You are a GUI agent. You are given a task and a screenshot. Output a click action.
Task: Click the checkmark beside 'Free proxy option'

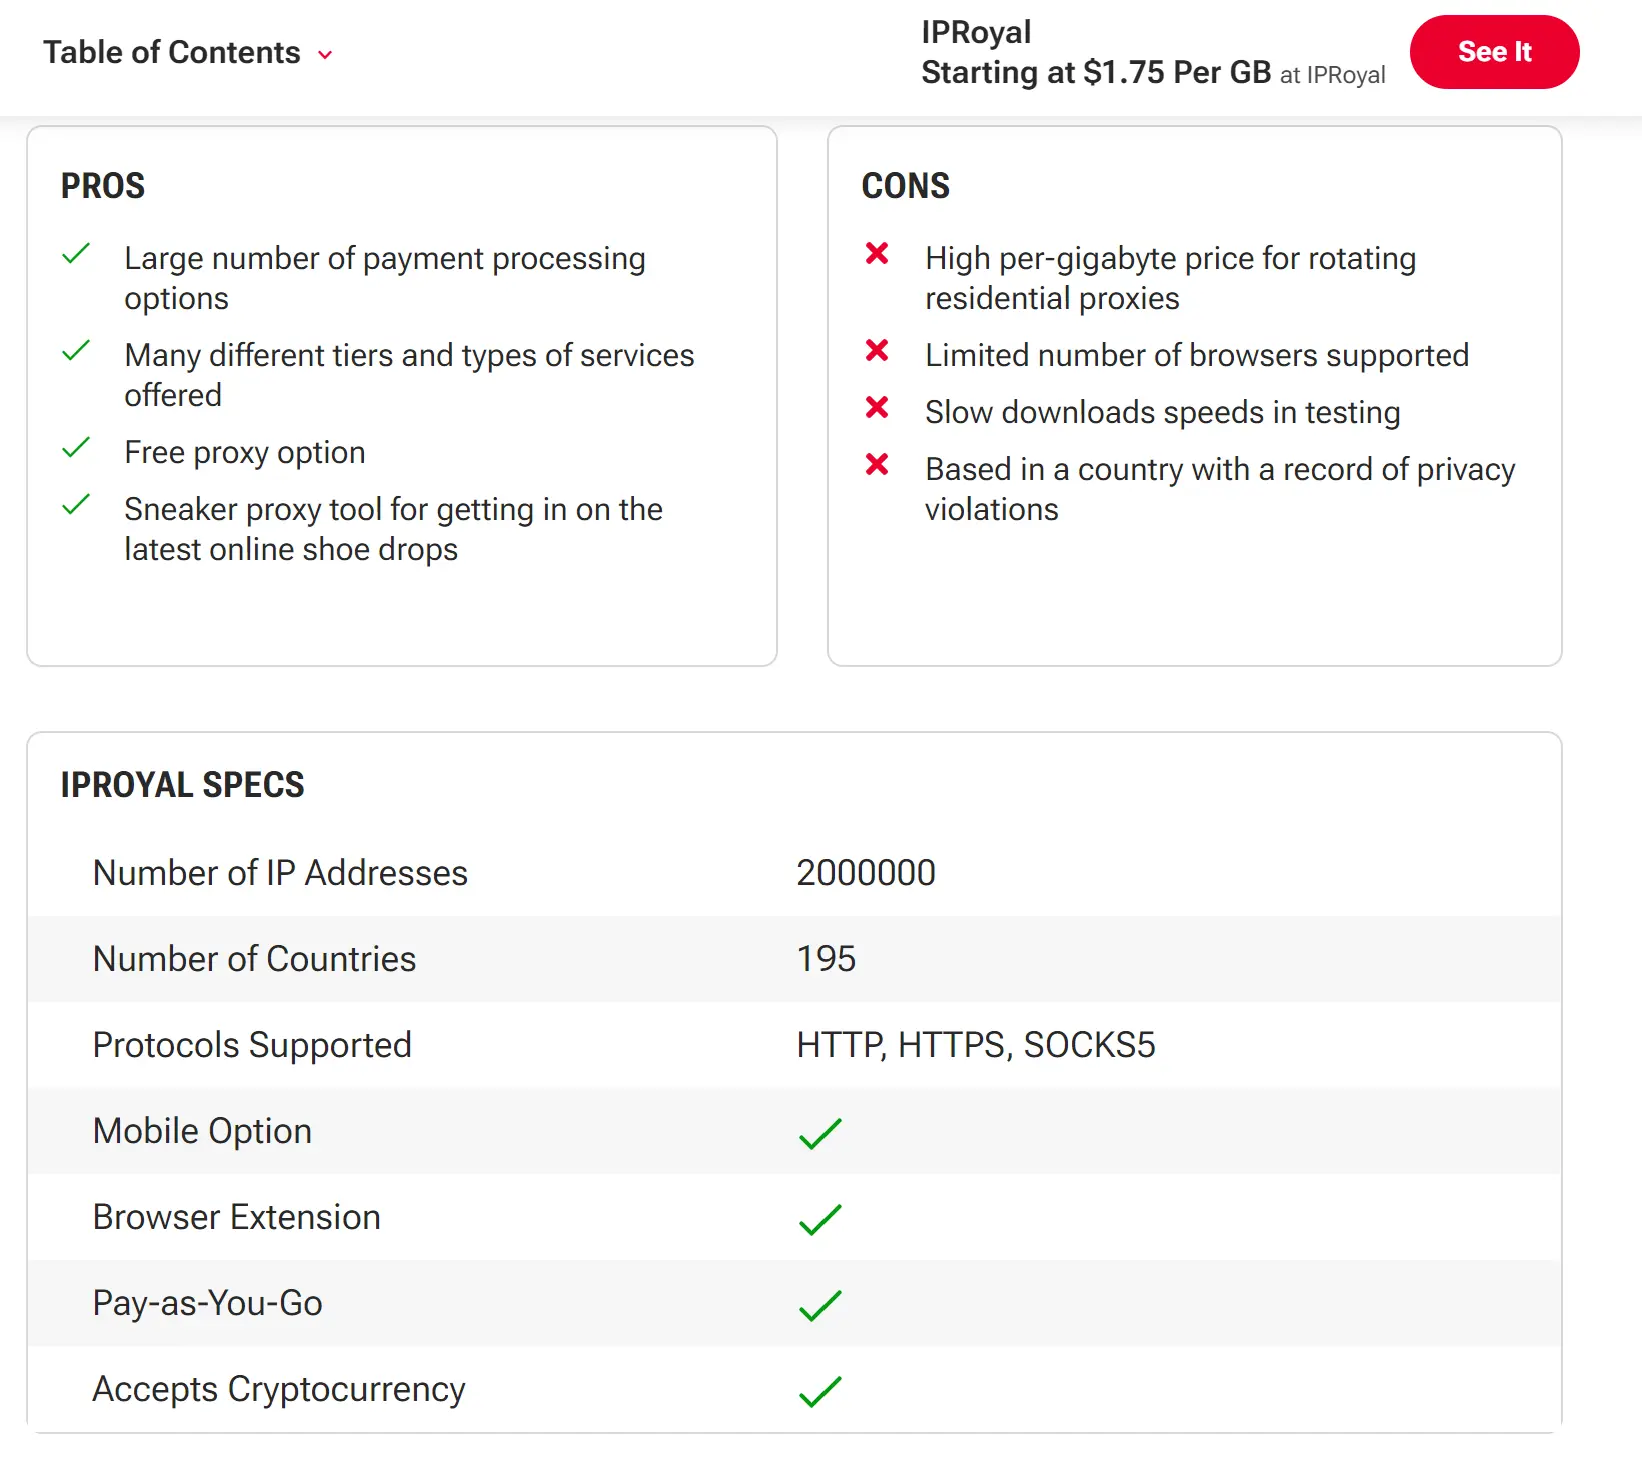coord(76,448)
